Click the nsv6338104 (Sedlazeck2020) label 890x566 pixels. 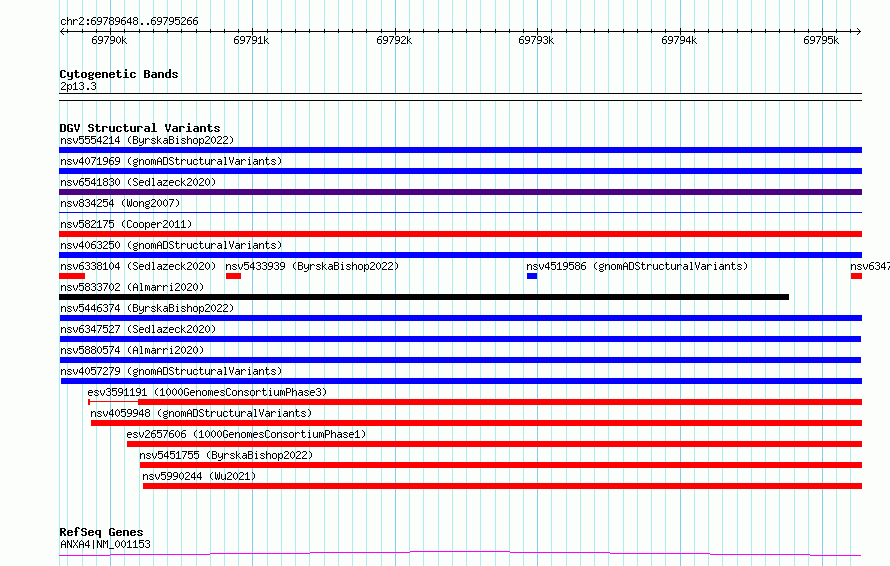[138, 266]
